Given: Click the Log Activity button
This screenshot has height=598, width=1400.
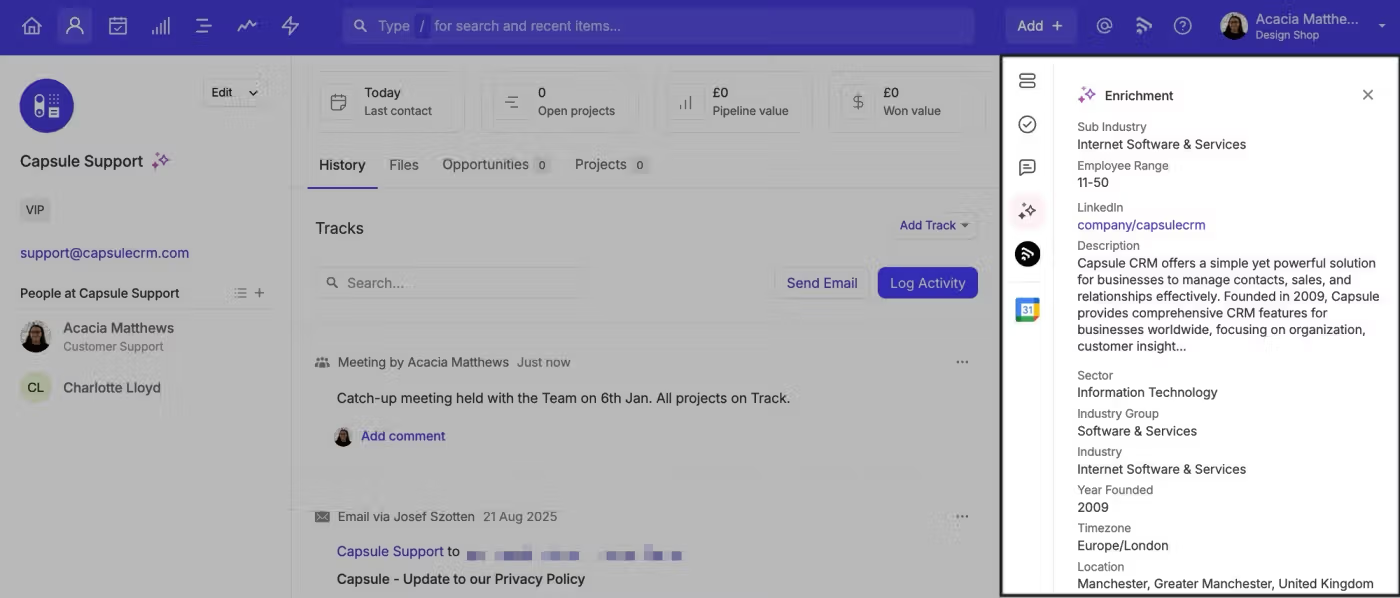Looking at the screenshot, I should point(928,283).
